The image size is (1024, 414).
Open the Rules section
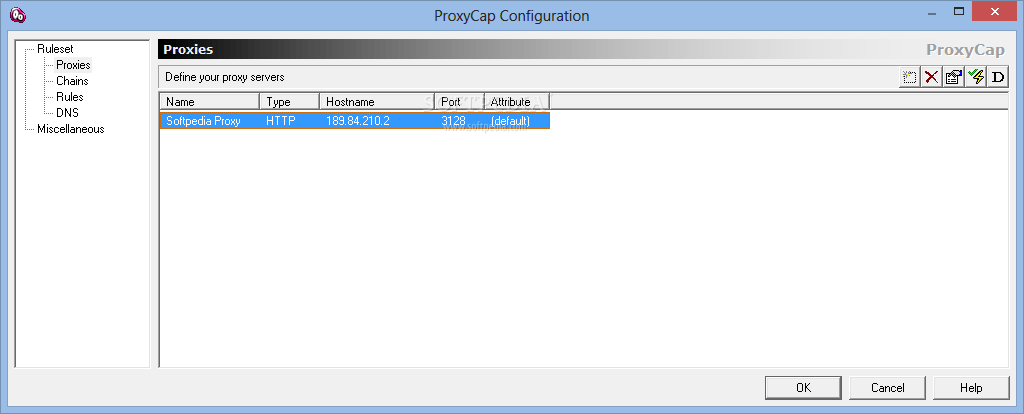(69, 97)
